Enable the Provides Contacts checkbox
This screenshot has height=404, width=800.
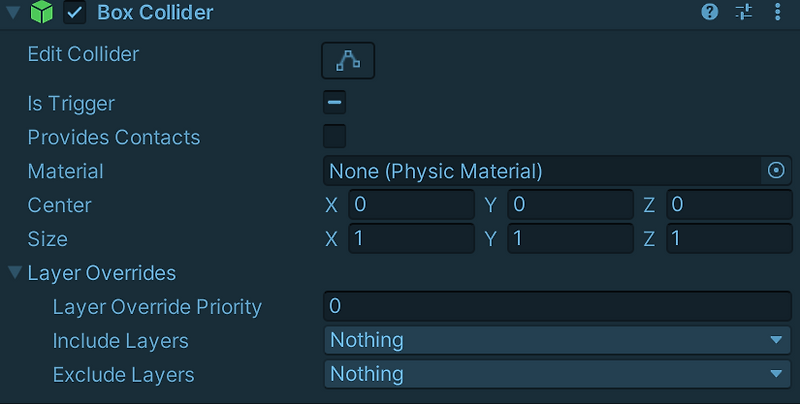pos(335,137)
